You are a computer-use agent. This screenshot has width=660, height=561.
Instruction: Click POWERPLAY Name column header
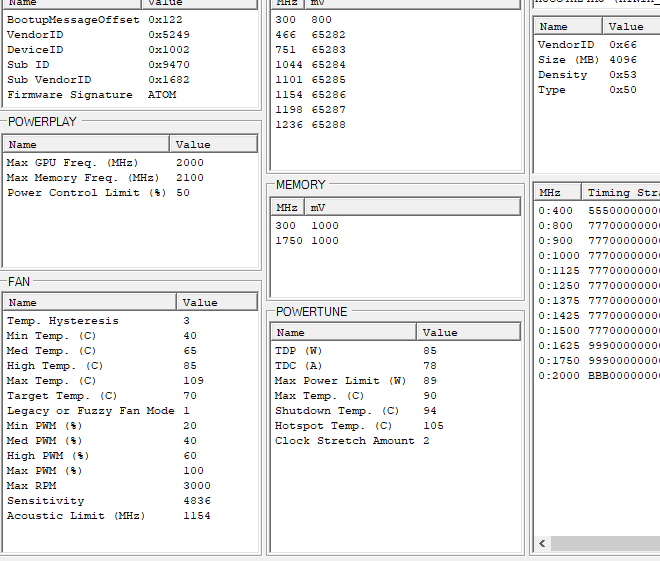tap(86, 144)
